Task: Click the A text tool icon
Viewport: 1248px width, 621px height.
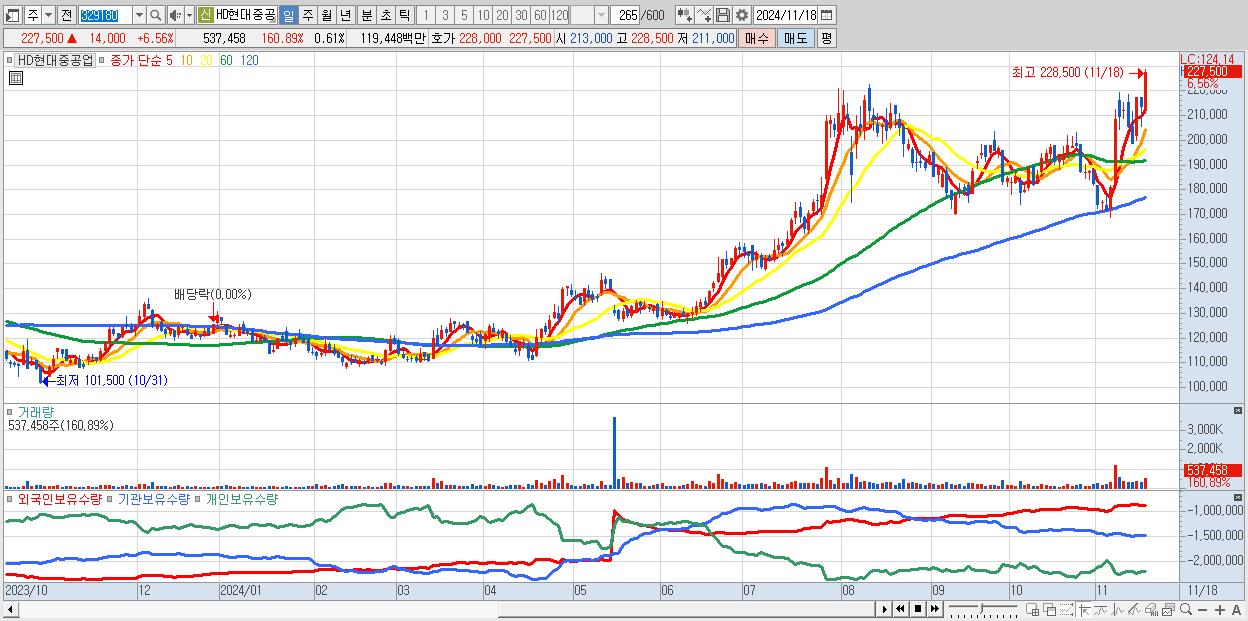Action: pos(1237,610)
